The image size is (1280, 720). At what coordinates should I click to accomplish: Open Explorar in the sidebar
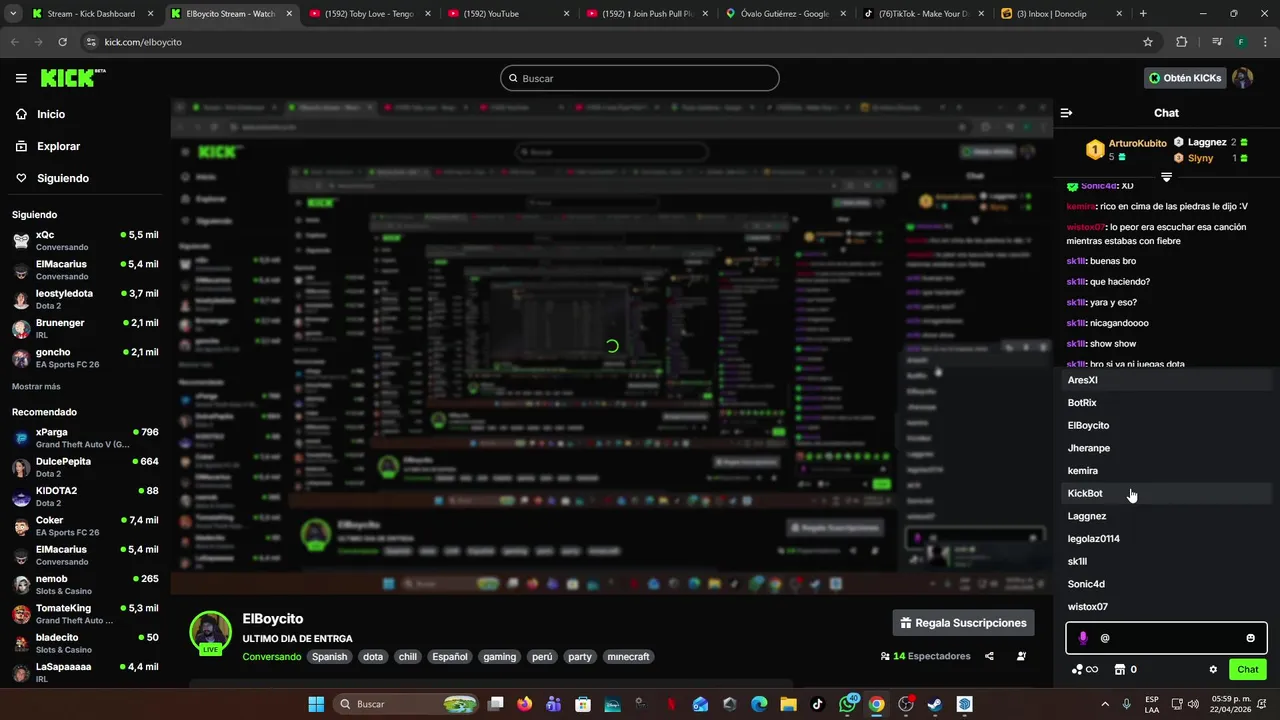click(x=58, y=146)
